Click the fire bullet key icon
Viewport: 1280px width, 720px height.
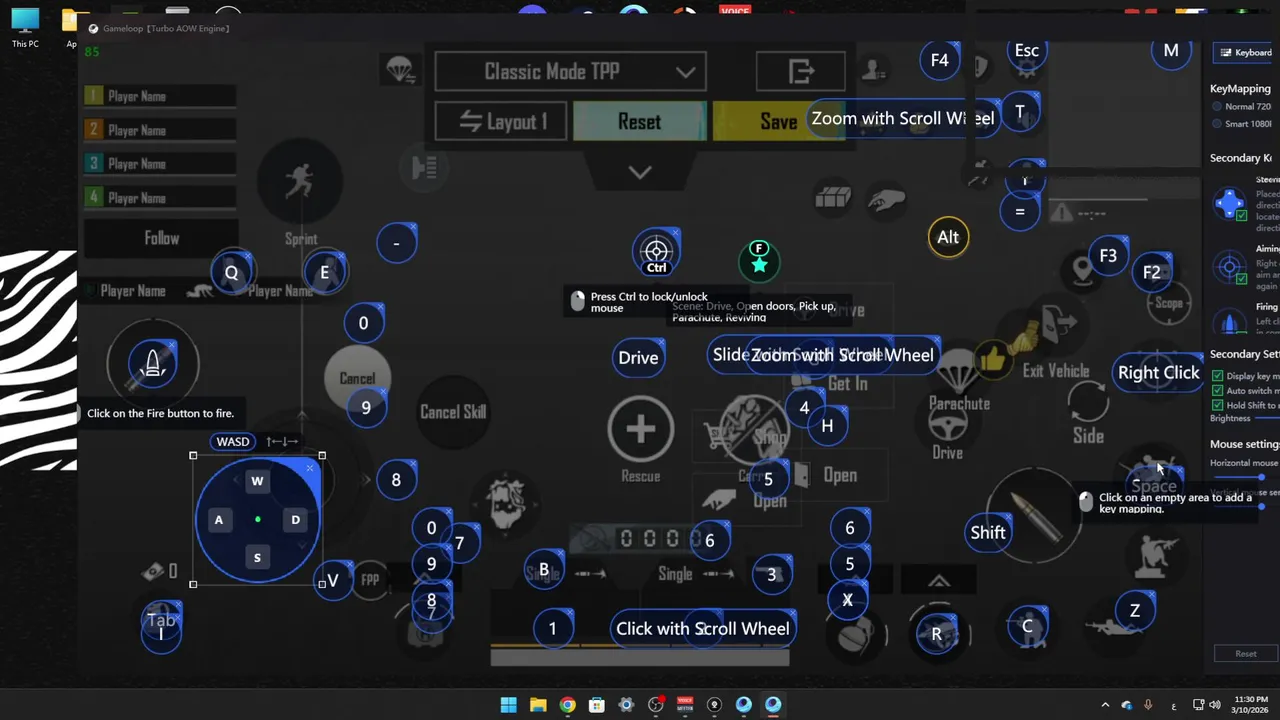click(153, 362)
